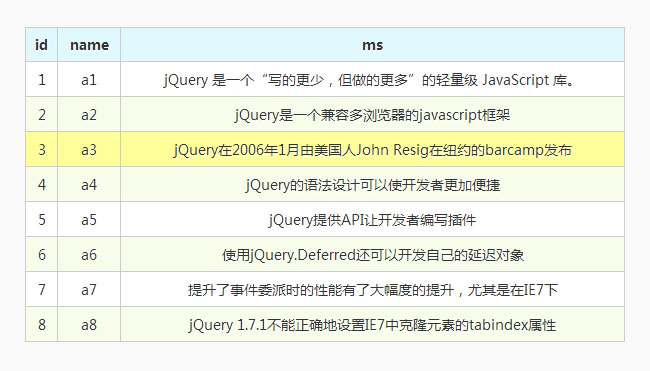Select the 兼容多浏览器 javascript框架 description cell
The height and width of the screenshot is (371, 650).
tap(372, 114)
